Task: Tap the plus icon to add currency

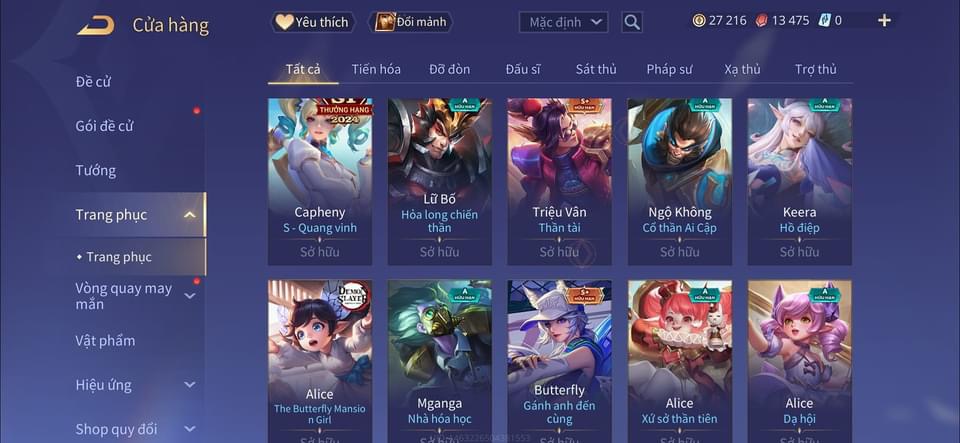Action: pyautogui.click(x=884, y=20)
